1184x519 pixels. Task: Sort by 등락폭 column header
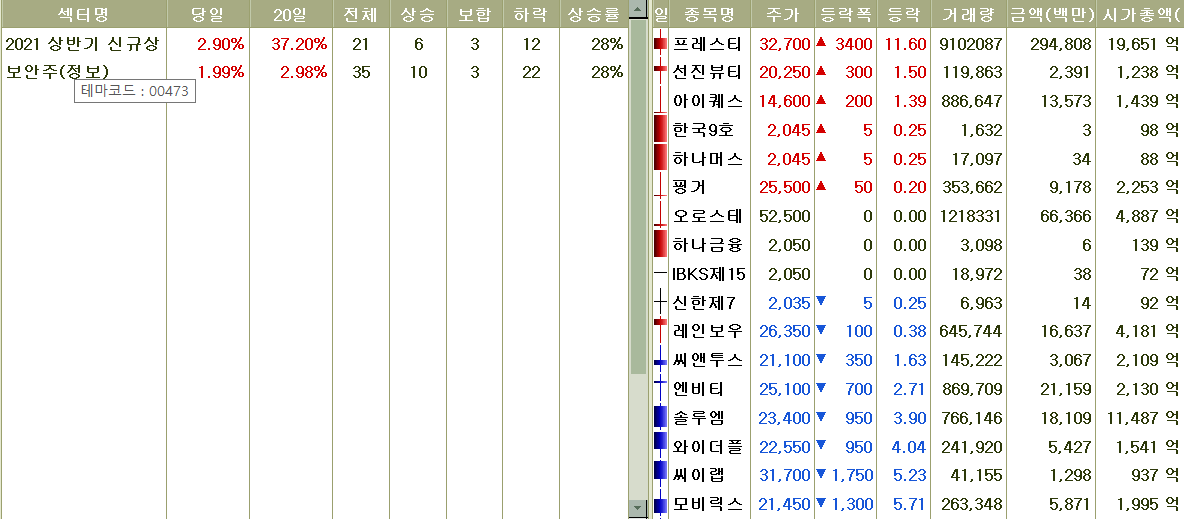[x=846, y=14]
